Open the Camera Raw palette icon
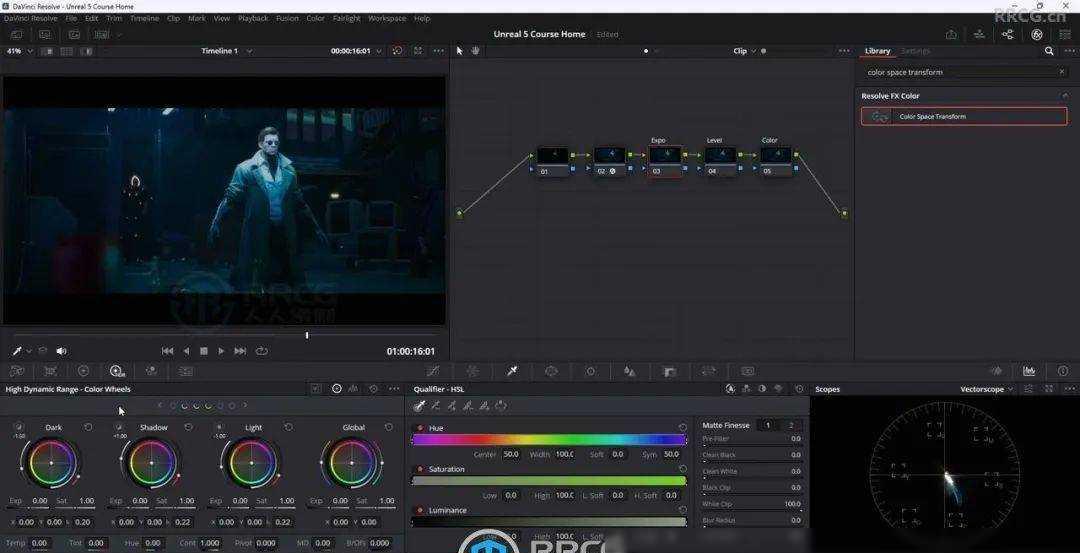This screenshot has width=1080, height=553. (17, 371)
